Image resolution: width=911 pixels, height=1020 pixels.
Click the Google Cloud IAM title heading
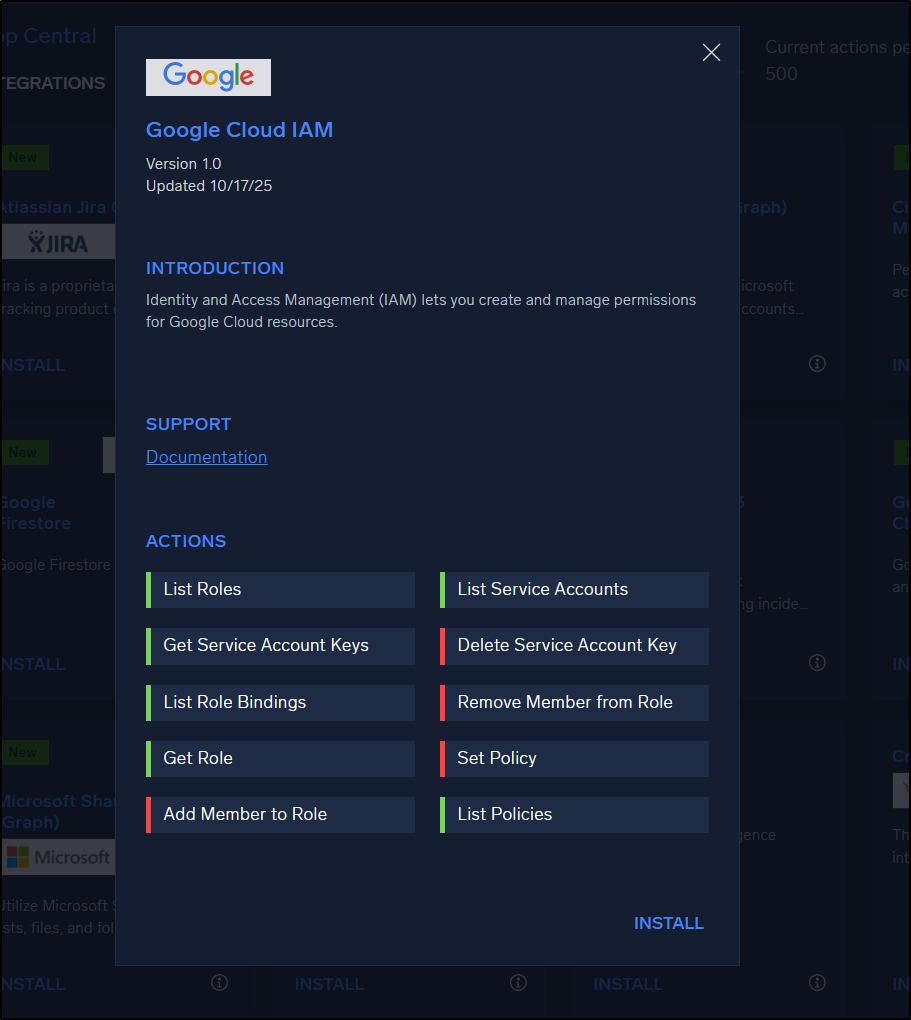(239, 130)
